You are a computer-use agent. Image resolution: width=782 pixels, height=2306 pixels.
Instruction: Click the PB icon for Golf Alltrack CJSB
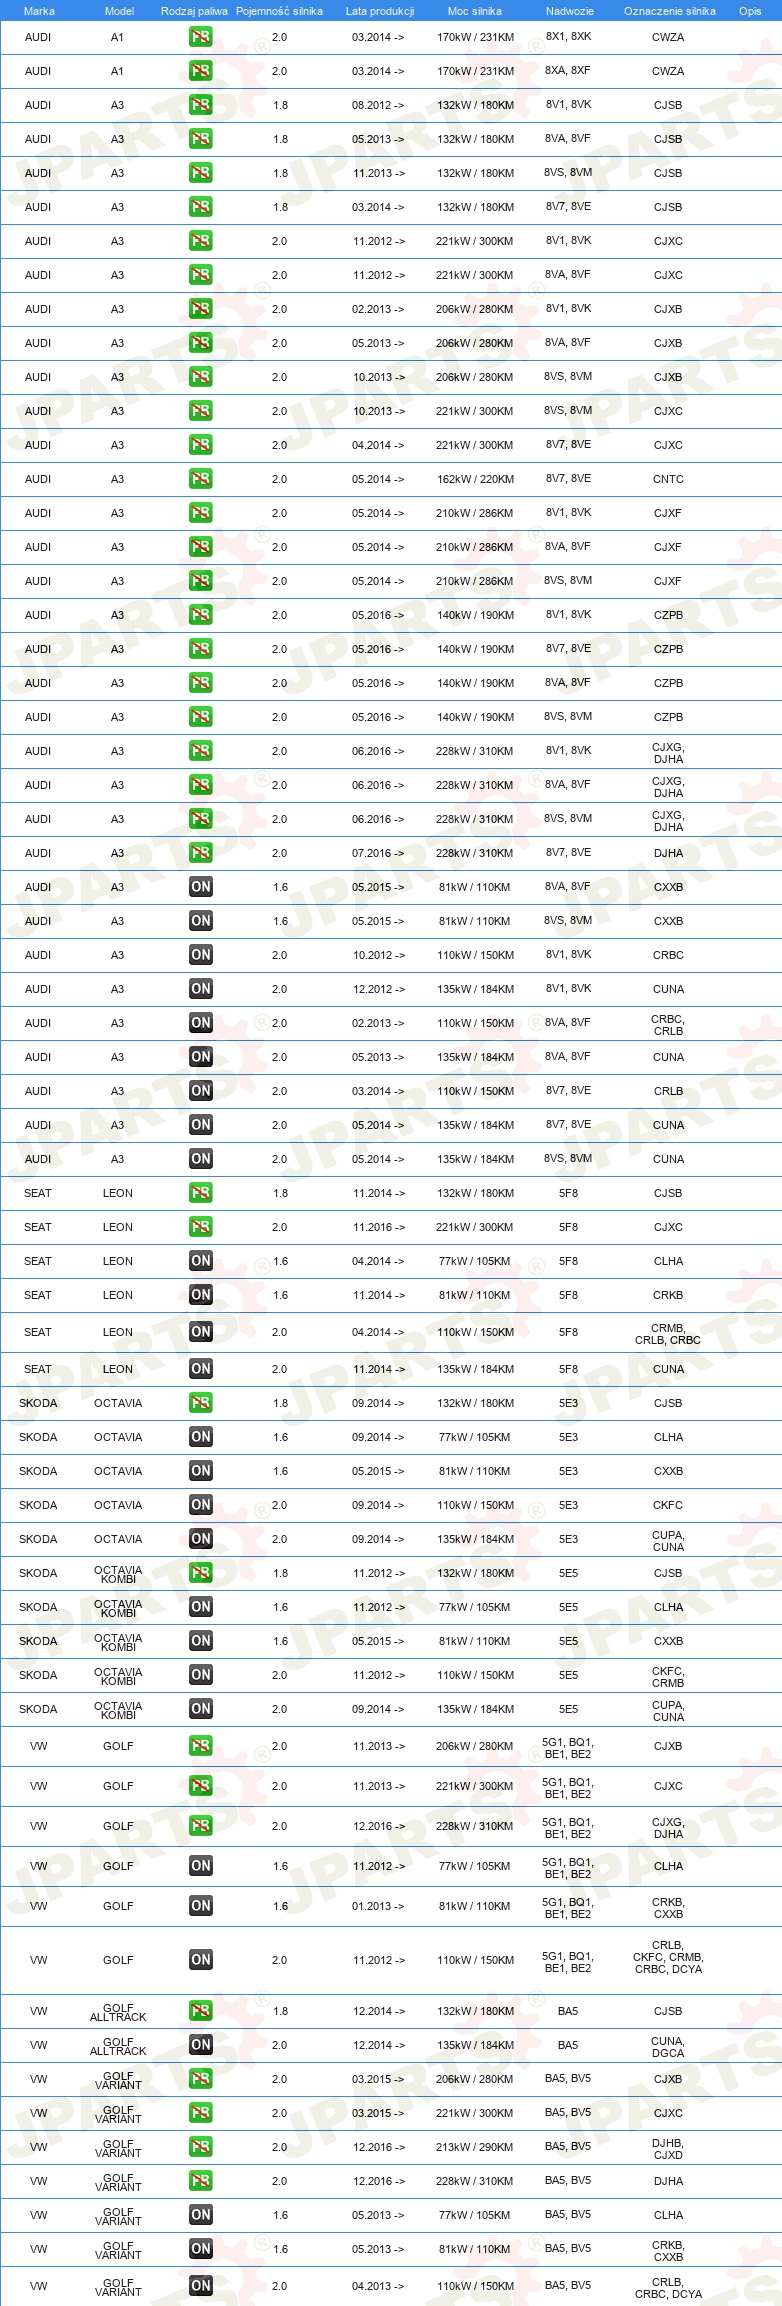201,2011
